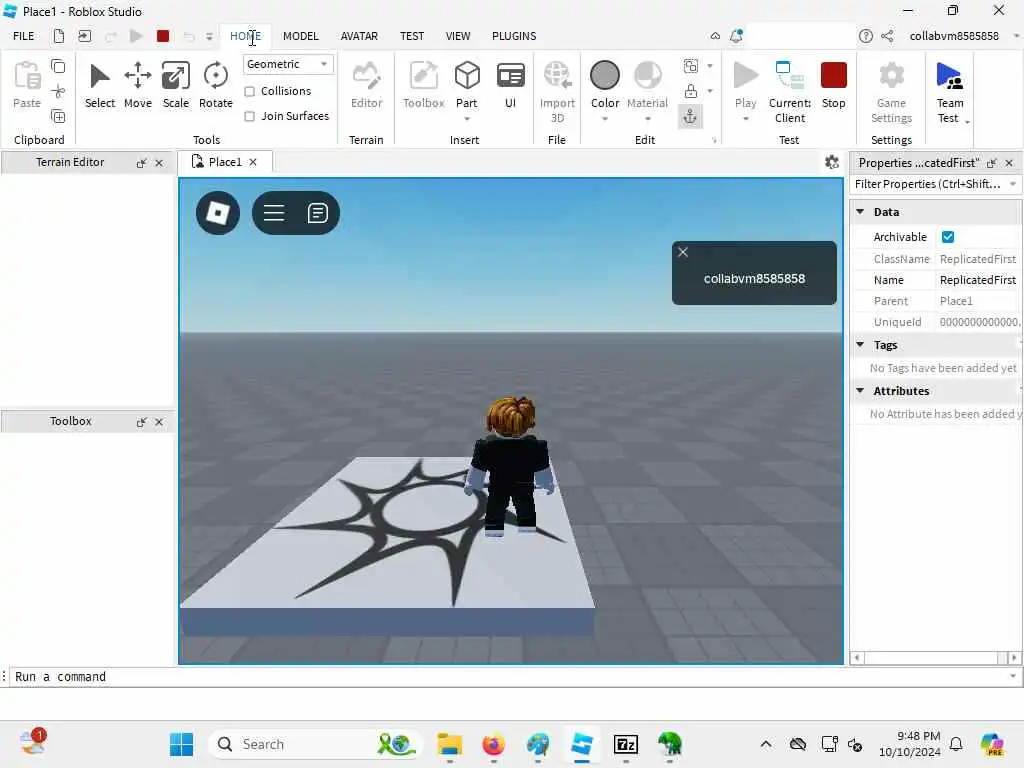1024x768 pixels.
Task: Enable the Collisions checkbox
Action: 249,91
